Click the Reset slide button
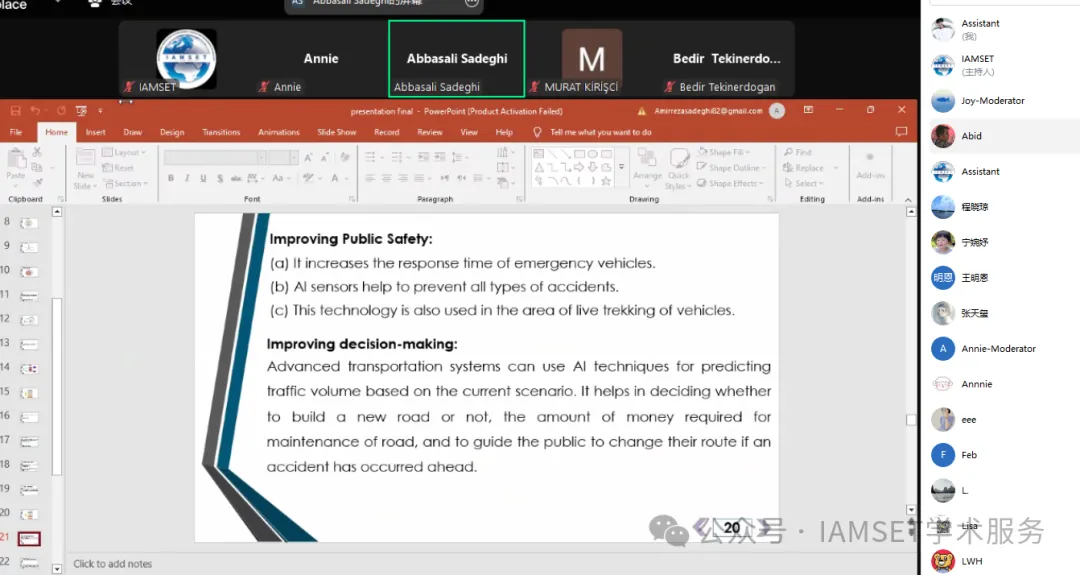Image resolution: width=1080 pixels, height=575 pixels. (118, 168)
